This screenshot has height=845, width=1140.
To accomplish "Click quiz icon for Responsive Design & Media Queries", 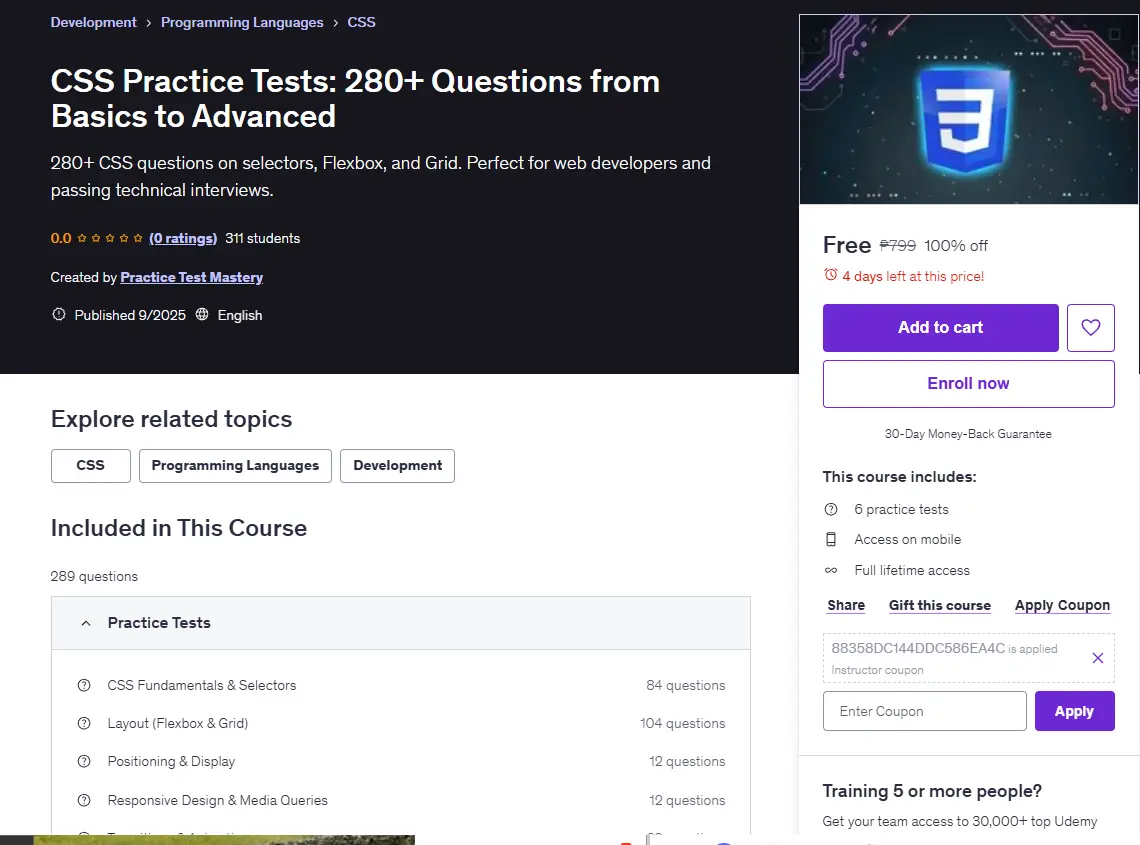I will coord(84,800).
